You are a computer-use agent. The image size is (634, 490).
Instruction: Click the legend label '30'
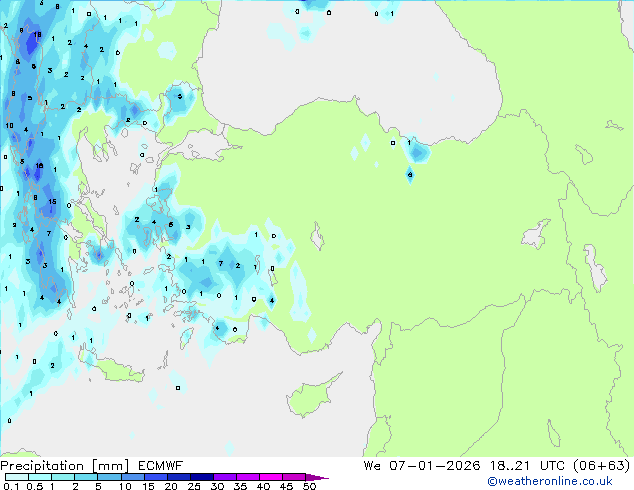tap(217, 486)
